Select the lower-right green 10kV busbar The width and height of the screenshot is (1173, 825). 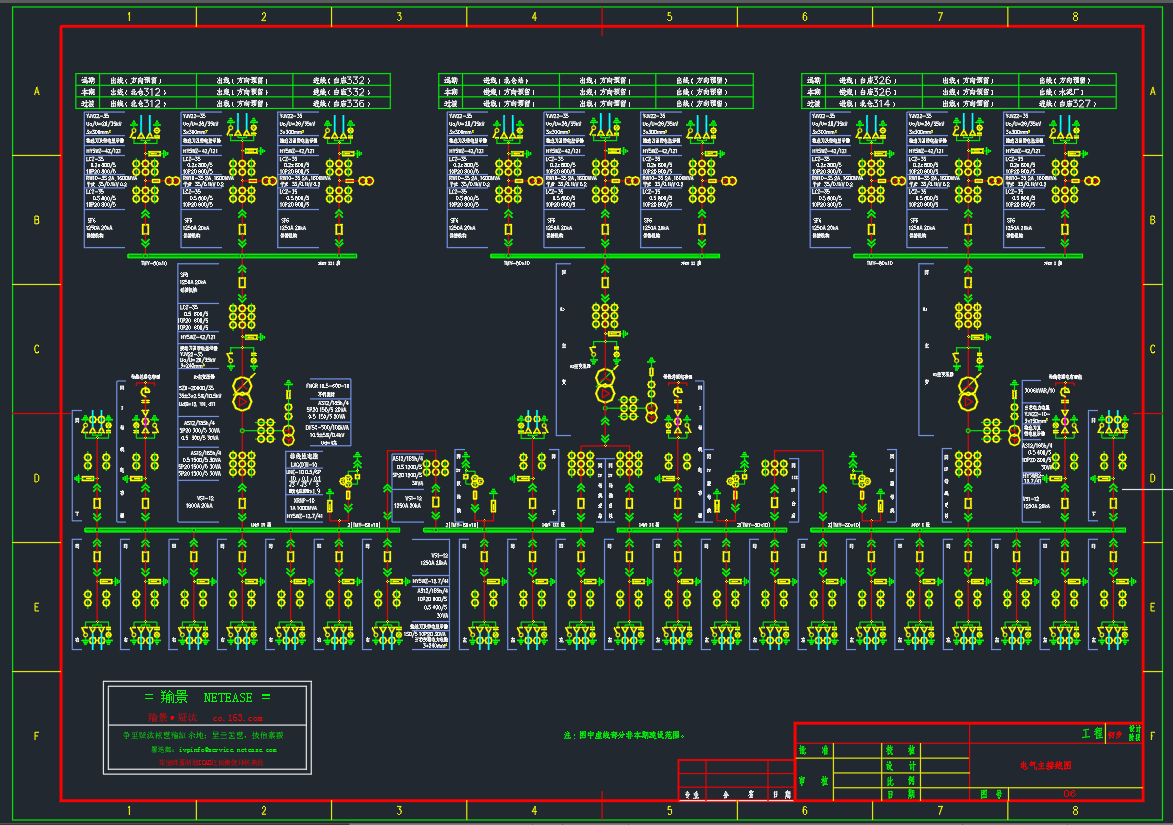point(965,530)
